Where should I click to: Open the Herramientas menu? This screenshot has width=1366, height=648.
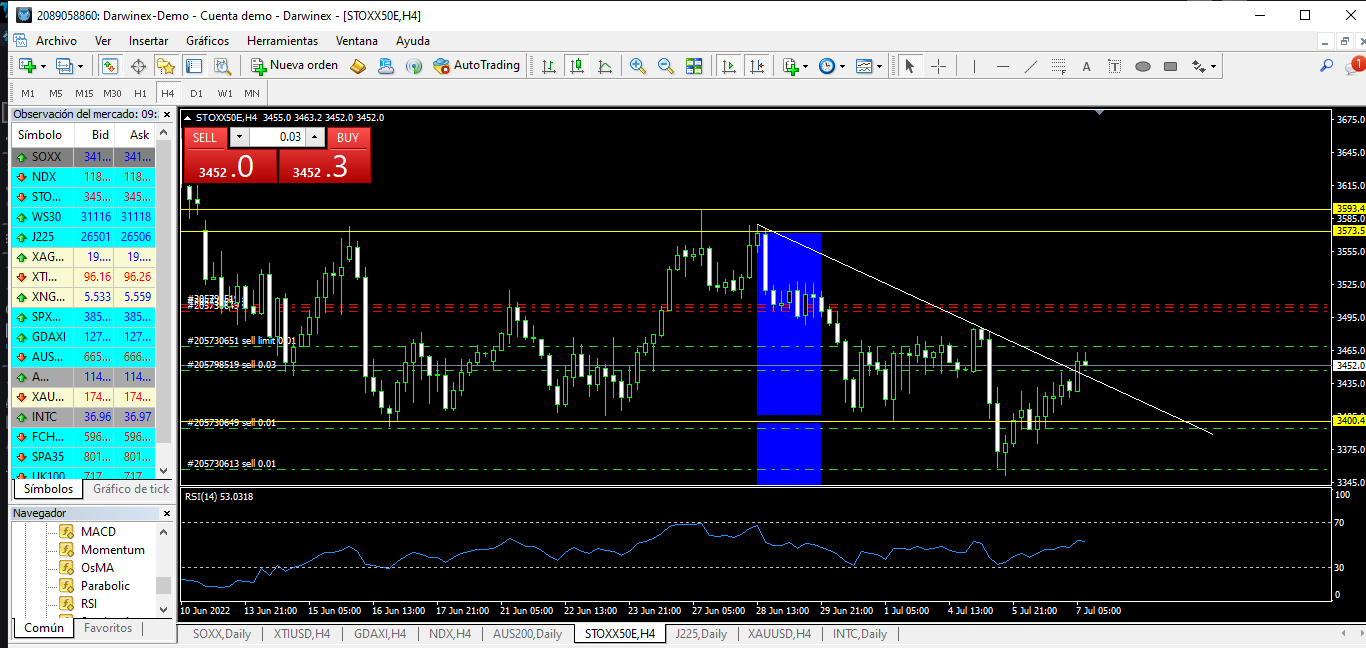[x=282, y=41]
